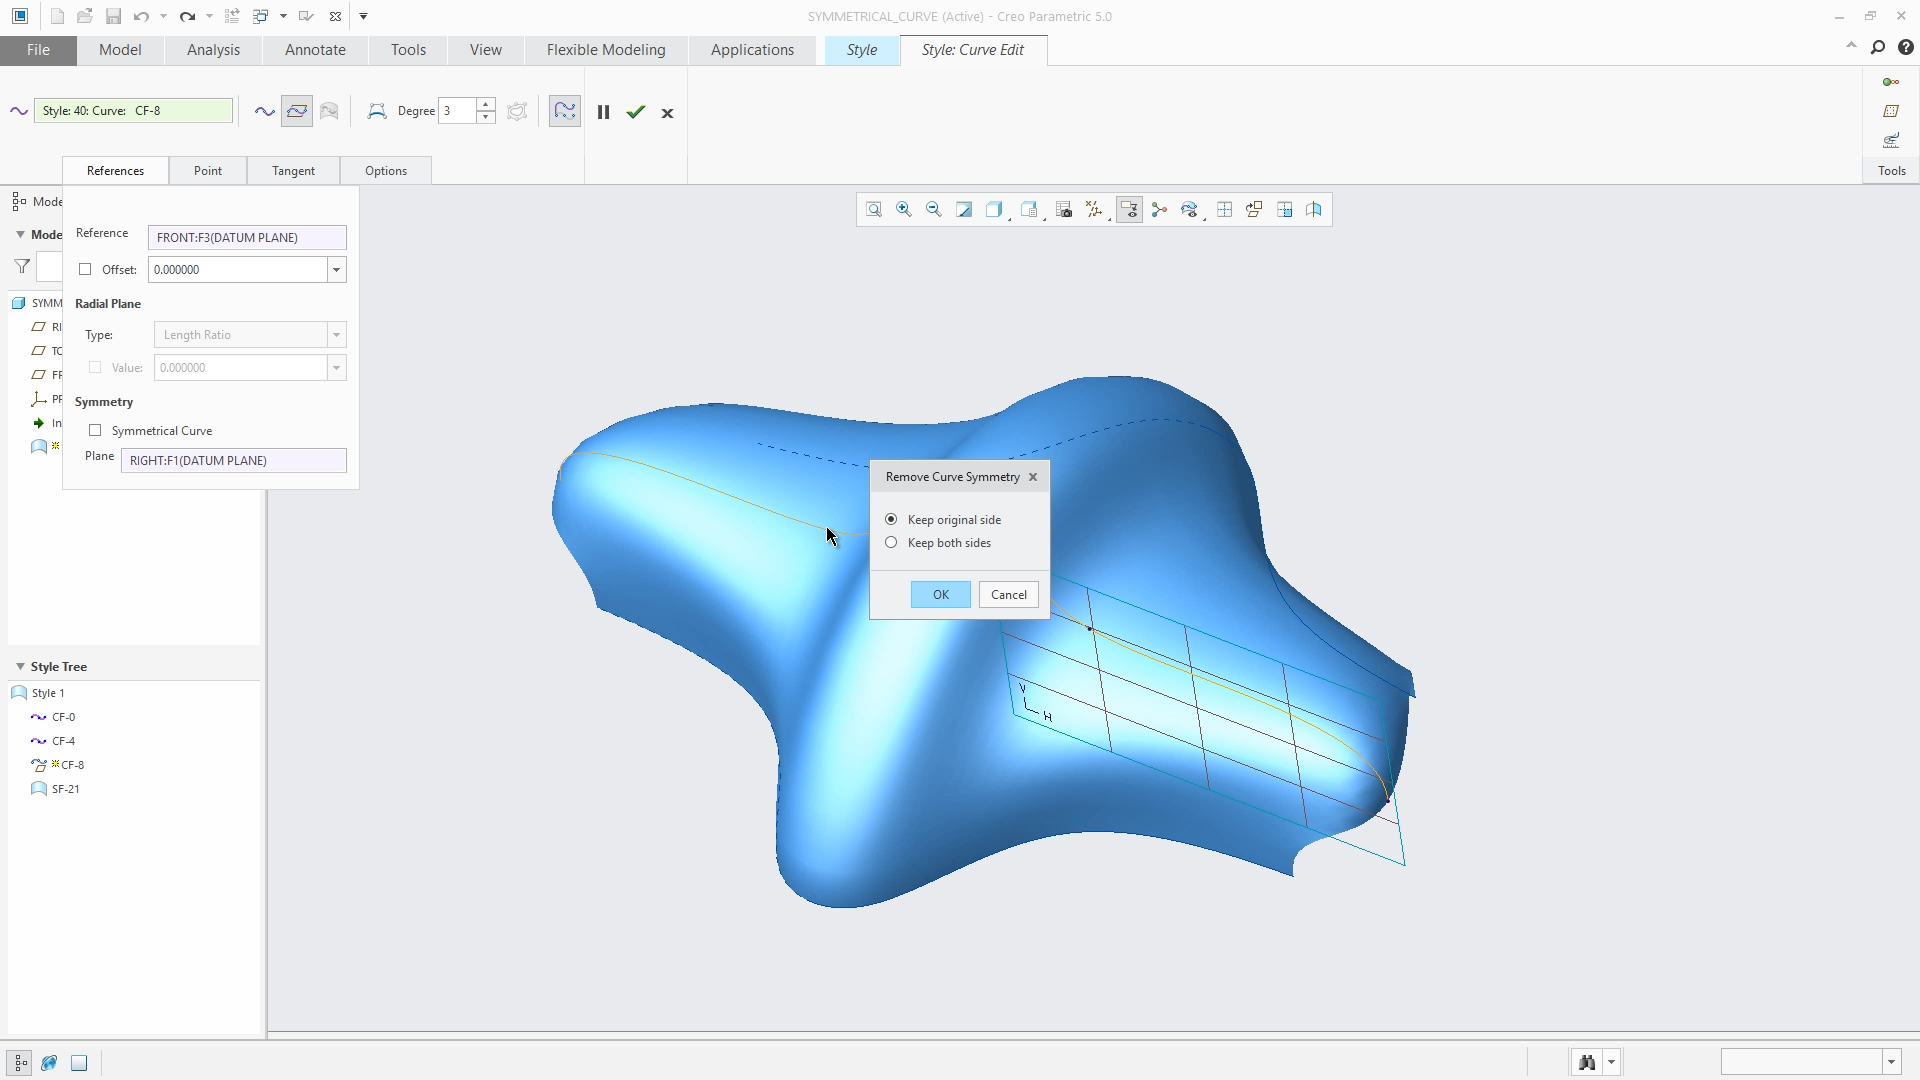Click the RIGHT:F1 symmetry Plane field

click(x=234, y=461)
